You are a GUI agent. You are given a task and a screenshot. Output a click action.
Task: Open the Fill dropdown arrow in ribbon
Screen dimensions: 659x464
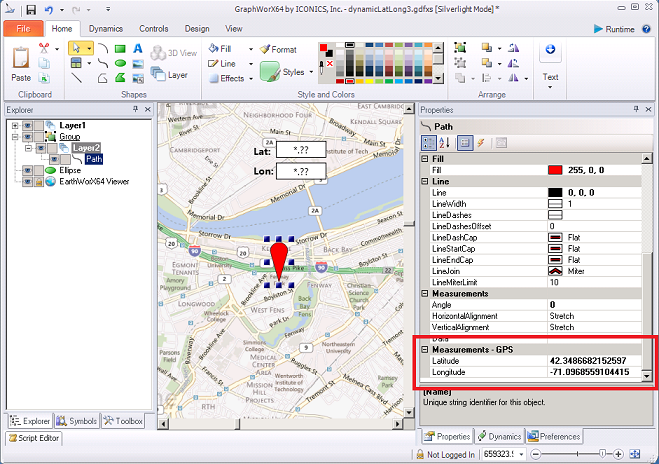(251, 49)
